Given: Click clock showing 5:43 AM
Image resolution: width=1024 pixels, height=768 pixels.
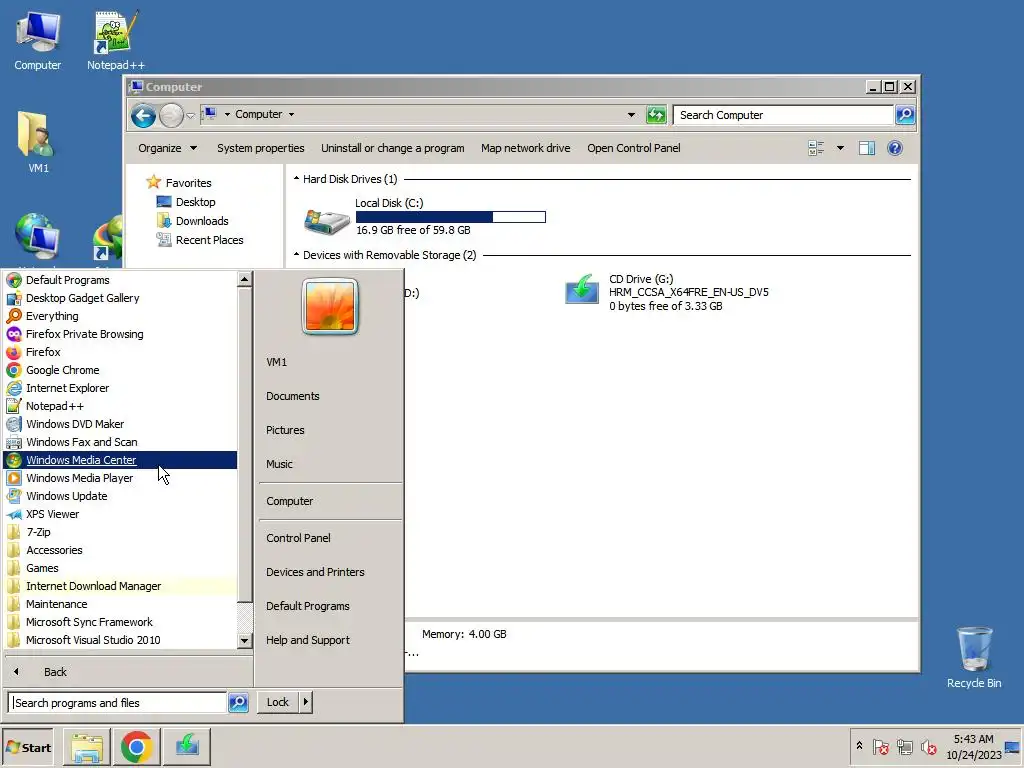Looking at the screenshot, I should [x=973, y=739].
